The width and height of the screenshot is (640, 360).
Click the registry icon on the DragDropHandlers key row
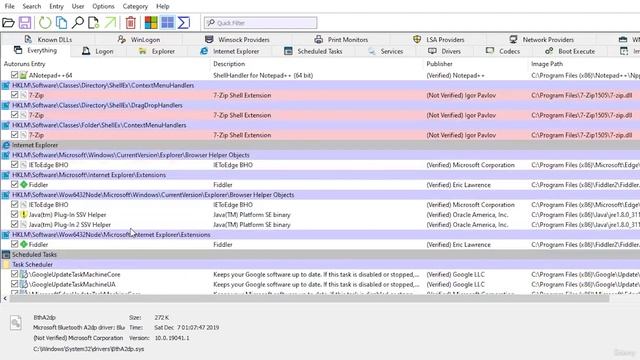pos(6,105)
